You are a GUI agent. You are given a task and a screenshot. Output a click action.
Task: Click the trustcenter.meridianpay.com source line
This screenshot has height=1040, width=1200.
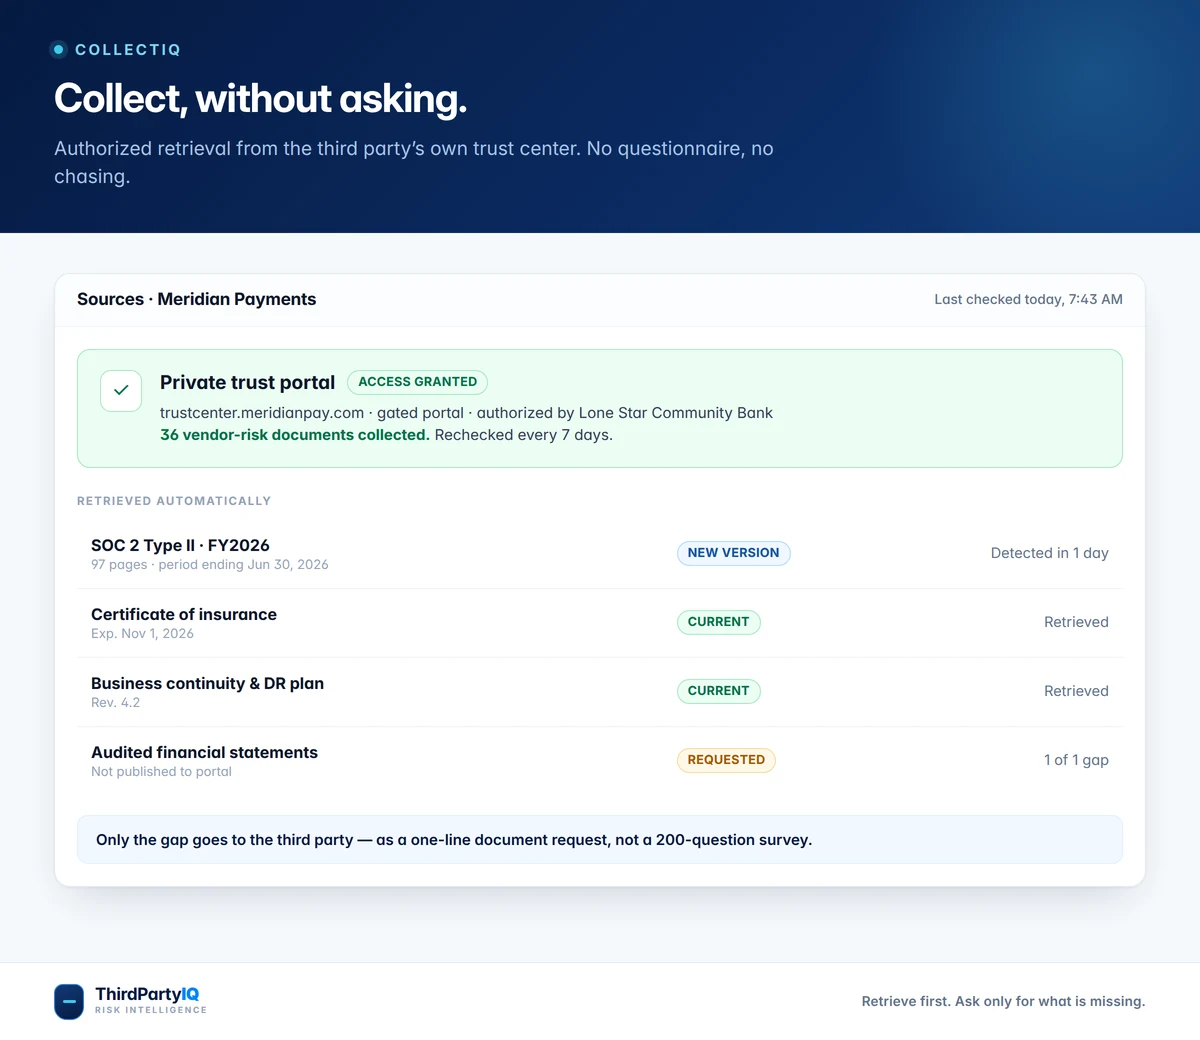pos(466,413)
